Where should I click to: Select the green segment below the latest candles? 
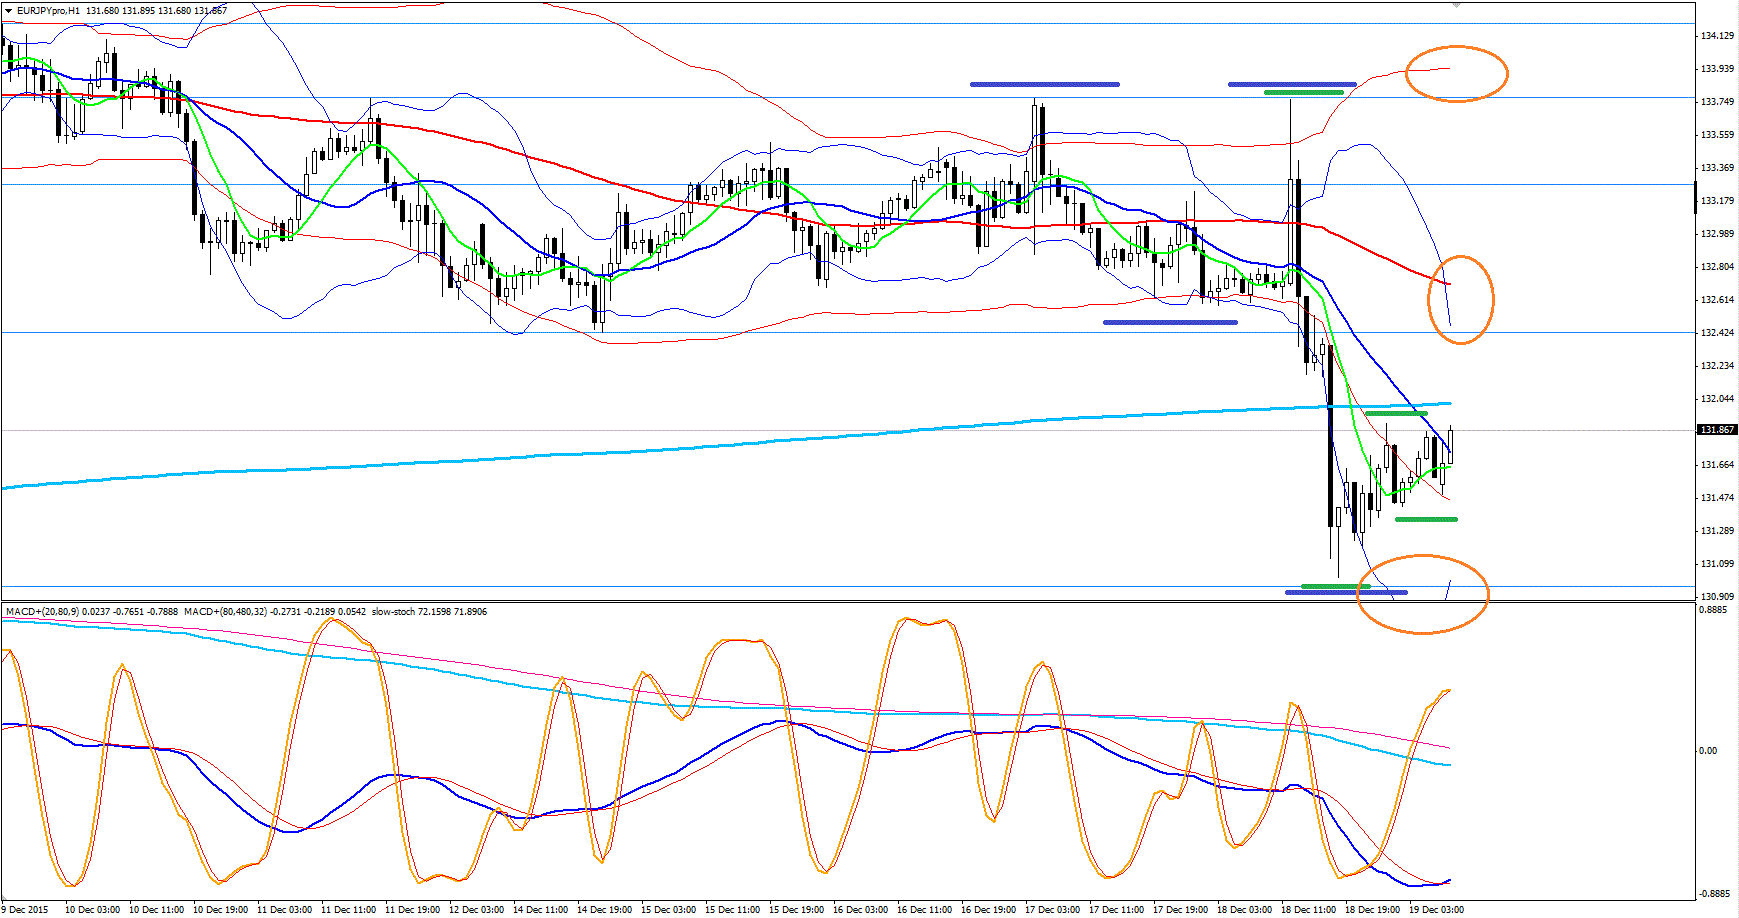point(1426,519)
